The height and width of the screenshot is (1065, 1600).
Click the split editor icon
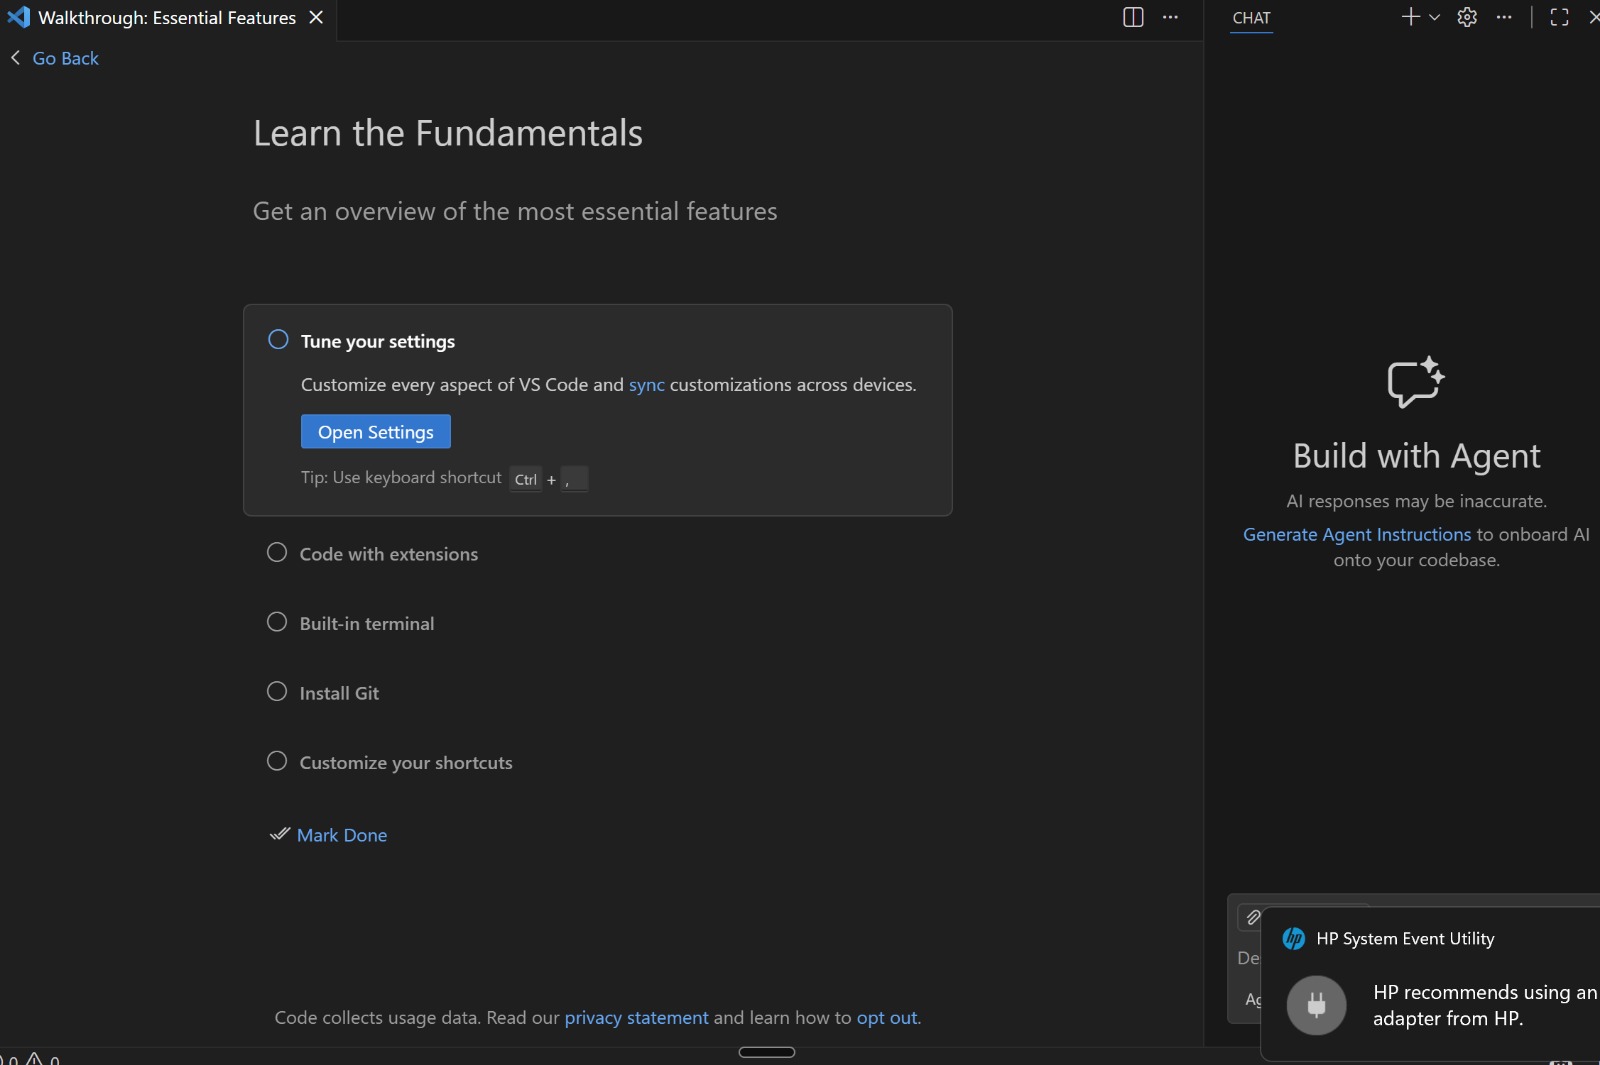pyautogui.click(x=1133, y=17)
